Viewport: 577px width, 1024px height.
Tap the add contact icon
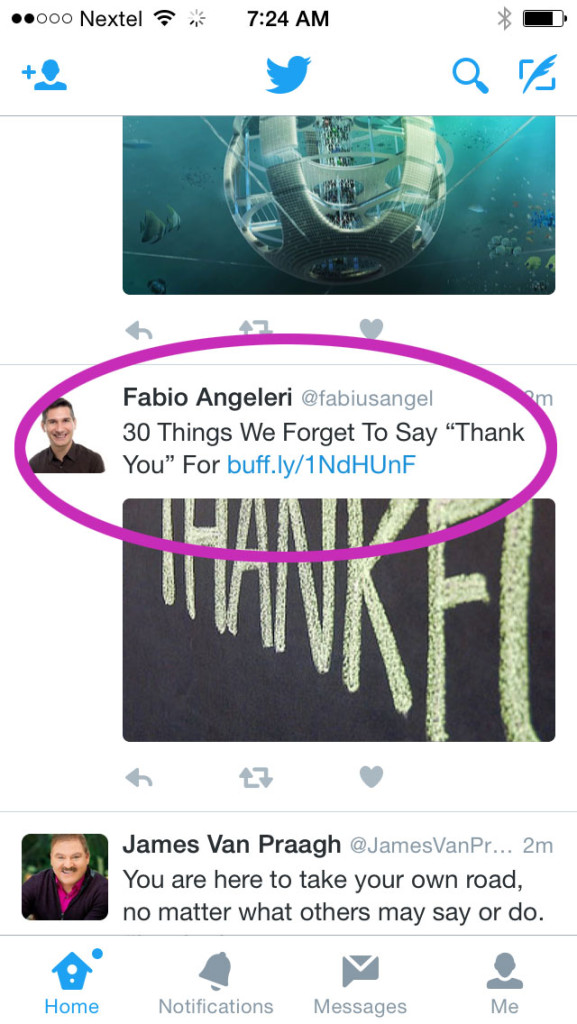pos(44,75)
